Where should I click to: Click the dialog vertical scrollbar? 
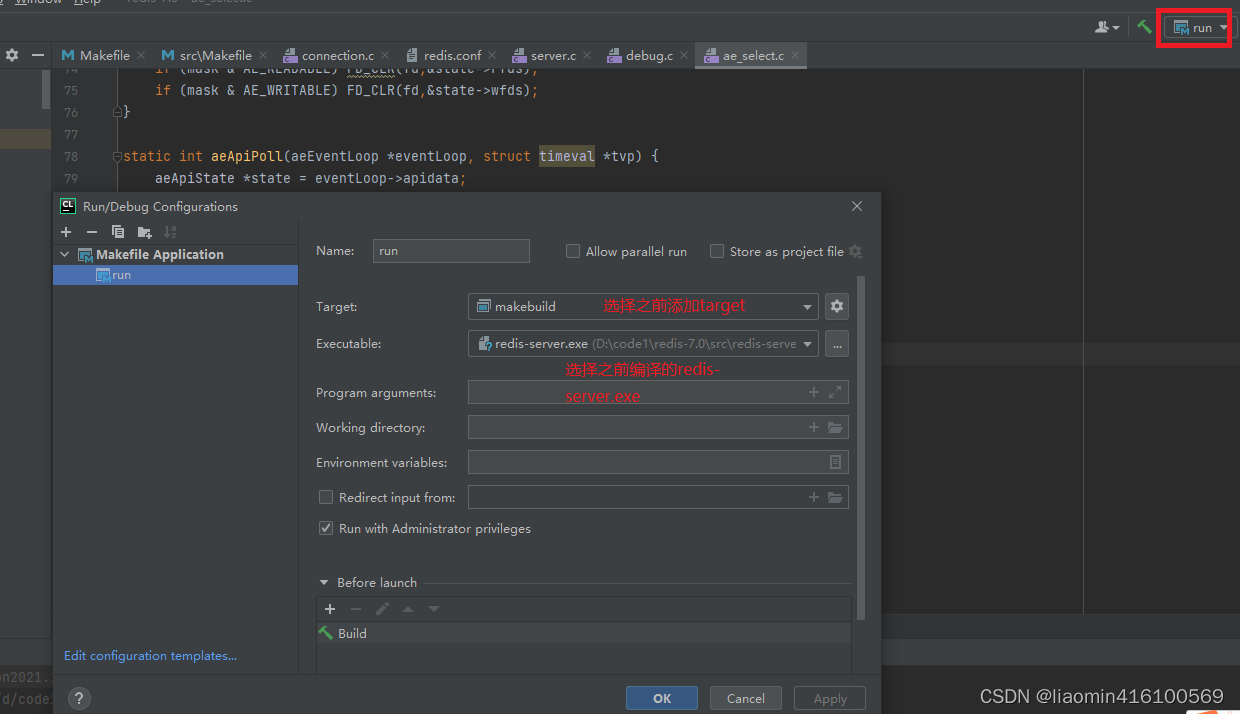coord(861,449)
